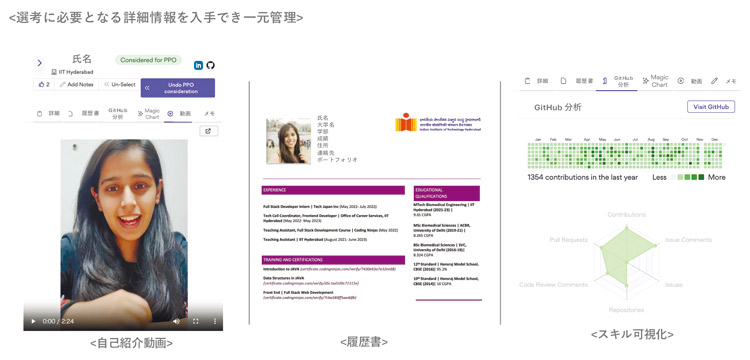Image resolution: width=750 pixels, height=360 pixels.
Task: Click the Considered for PPO badge
Action: 148,60
